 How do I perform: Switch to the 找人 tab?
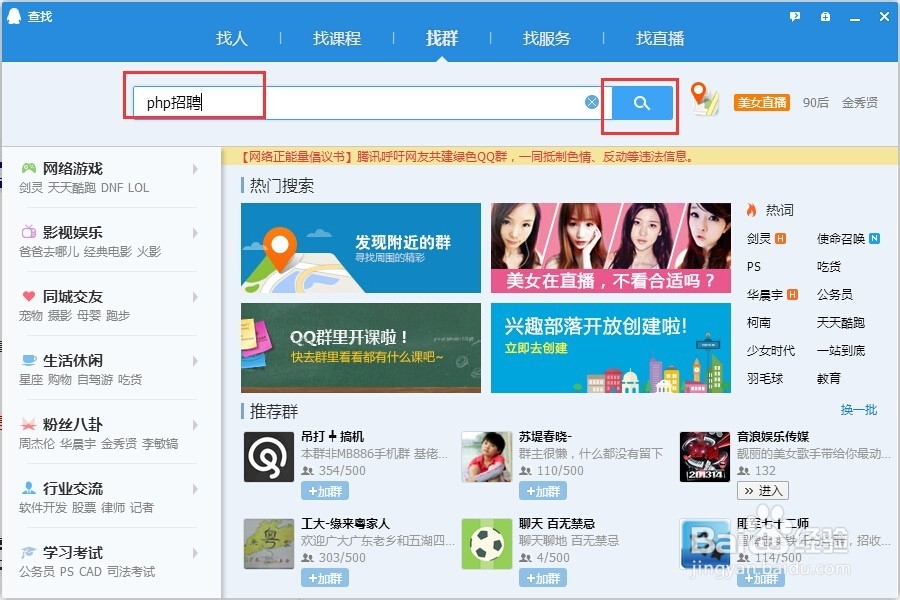(232, 38)
